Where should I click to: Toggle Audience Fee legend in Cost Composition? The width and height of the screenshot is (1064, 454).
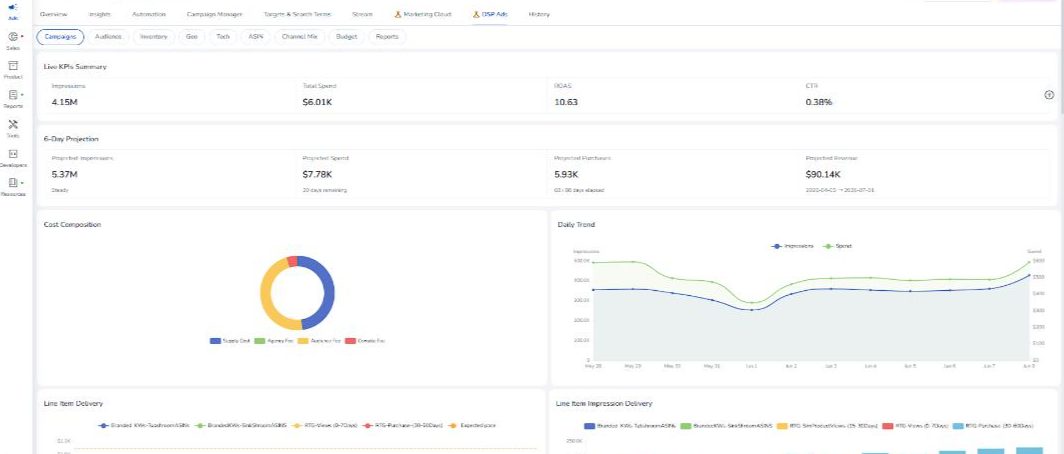pyautogui.click(x=318, y=341)
